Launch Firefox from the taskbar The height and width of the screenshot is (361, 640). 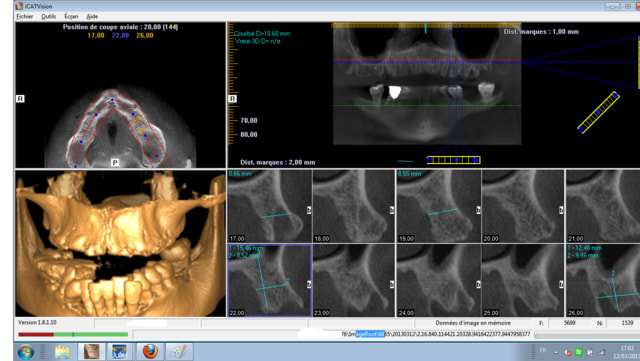point(150,352)
